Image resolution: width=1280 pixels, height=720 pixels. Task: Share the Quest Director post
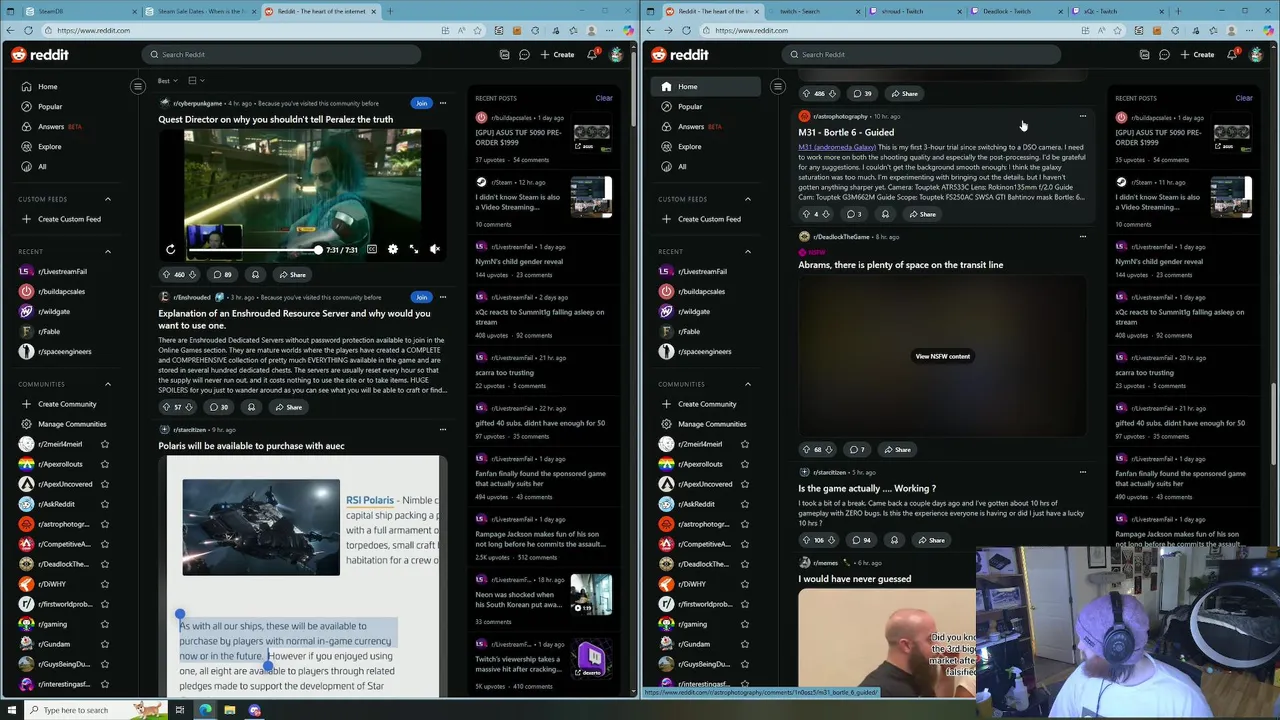(x=292, y=274)
